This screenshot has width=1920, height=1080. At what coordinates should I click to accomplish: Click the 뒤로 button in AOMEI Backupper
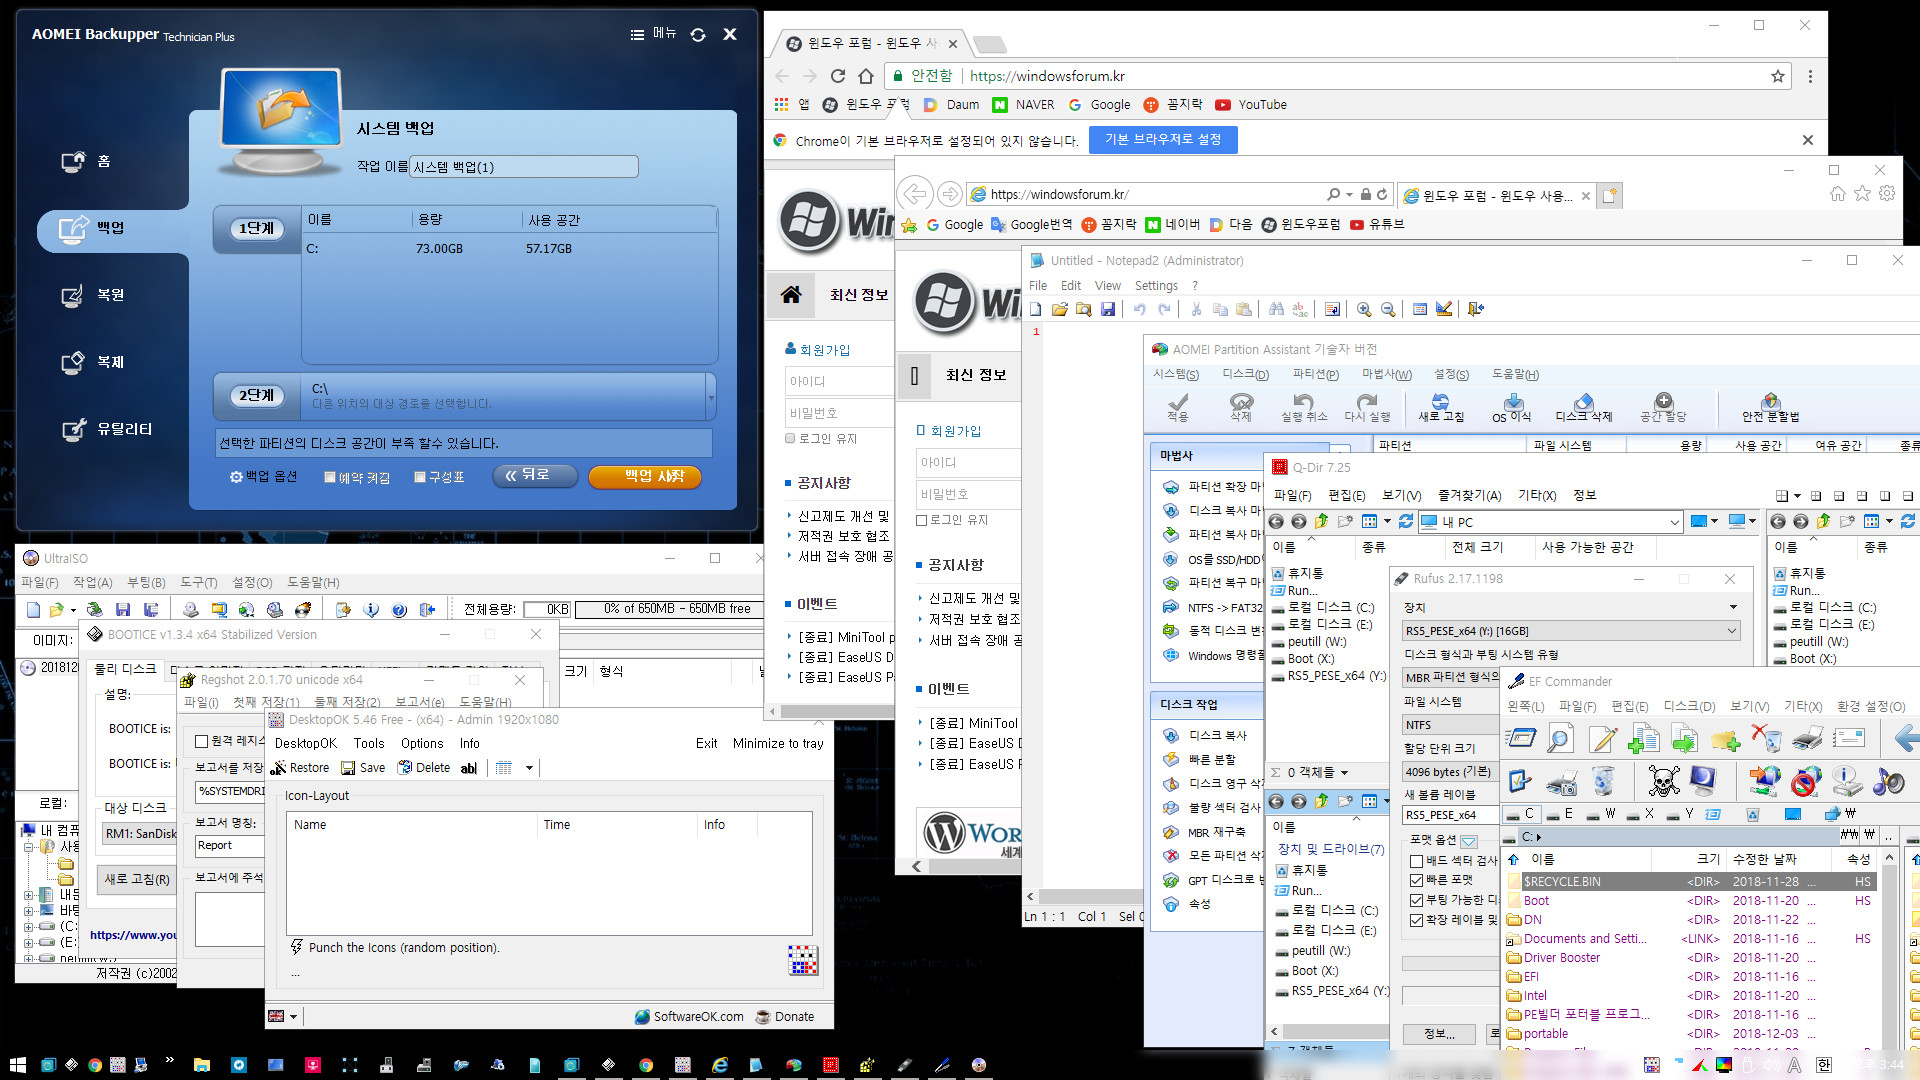(534, 476)
